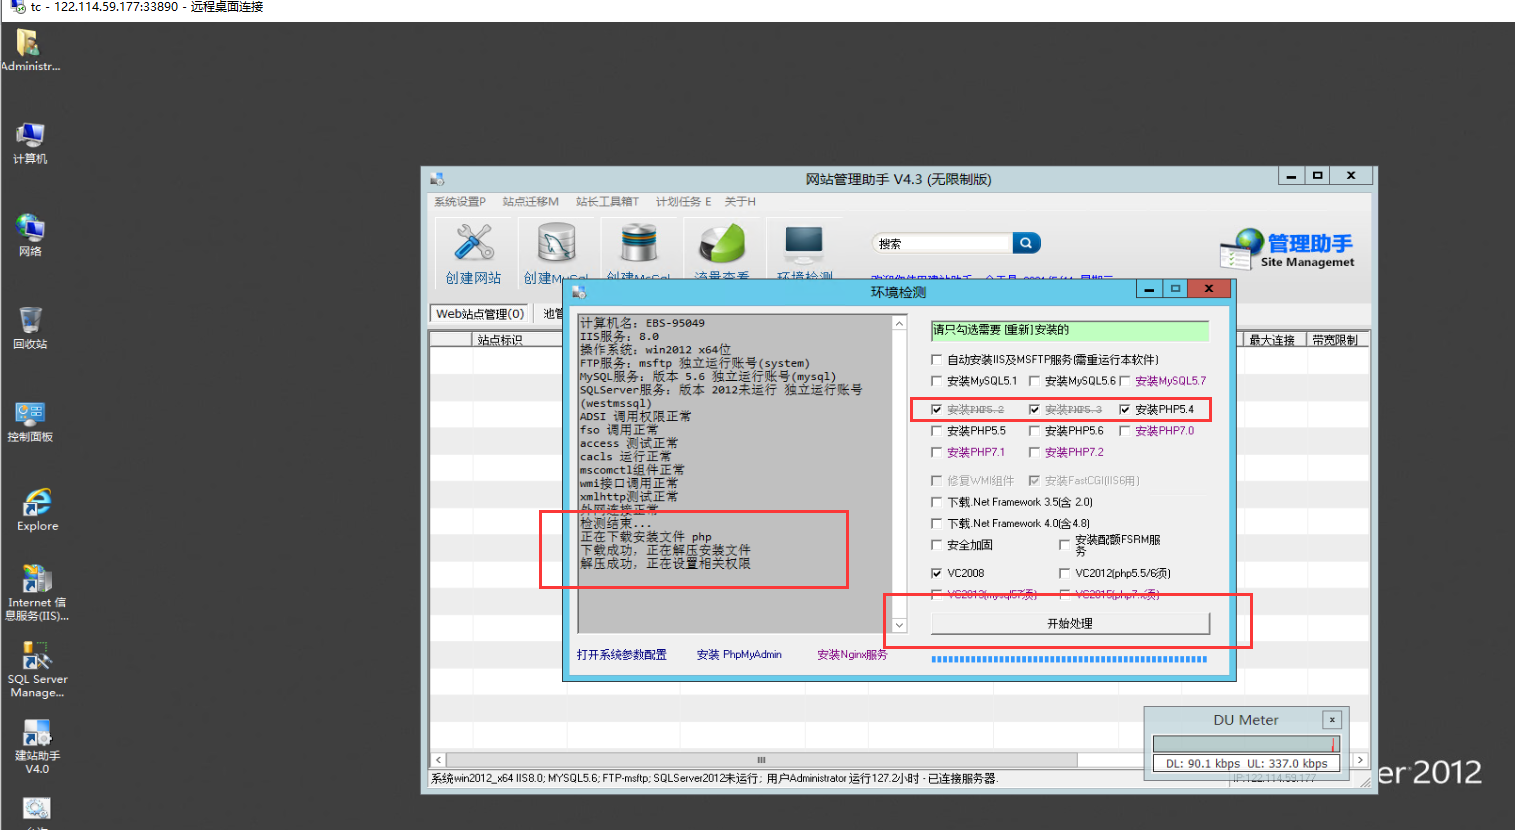Click the DL: 90.1 kbps readout
This screenshot has width=1515, height=830.
1203,764
